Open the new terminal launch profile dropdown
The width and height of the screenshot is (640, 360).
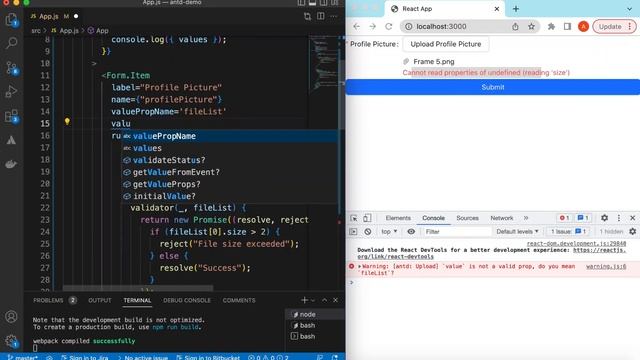coord(313,300)
